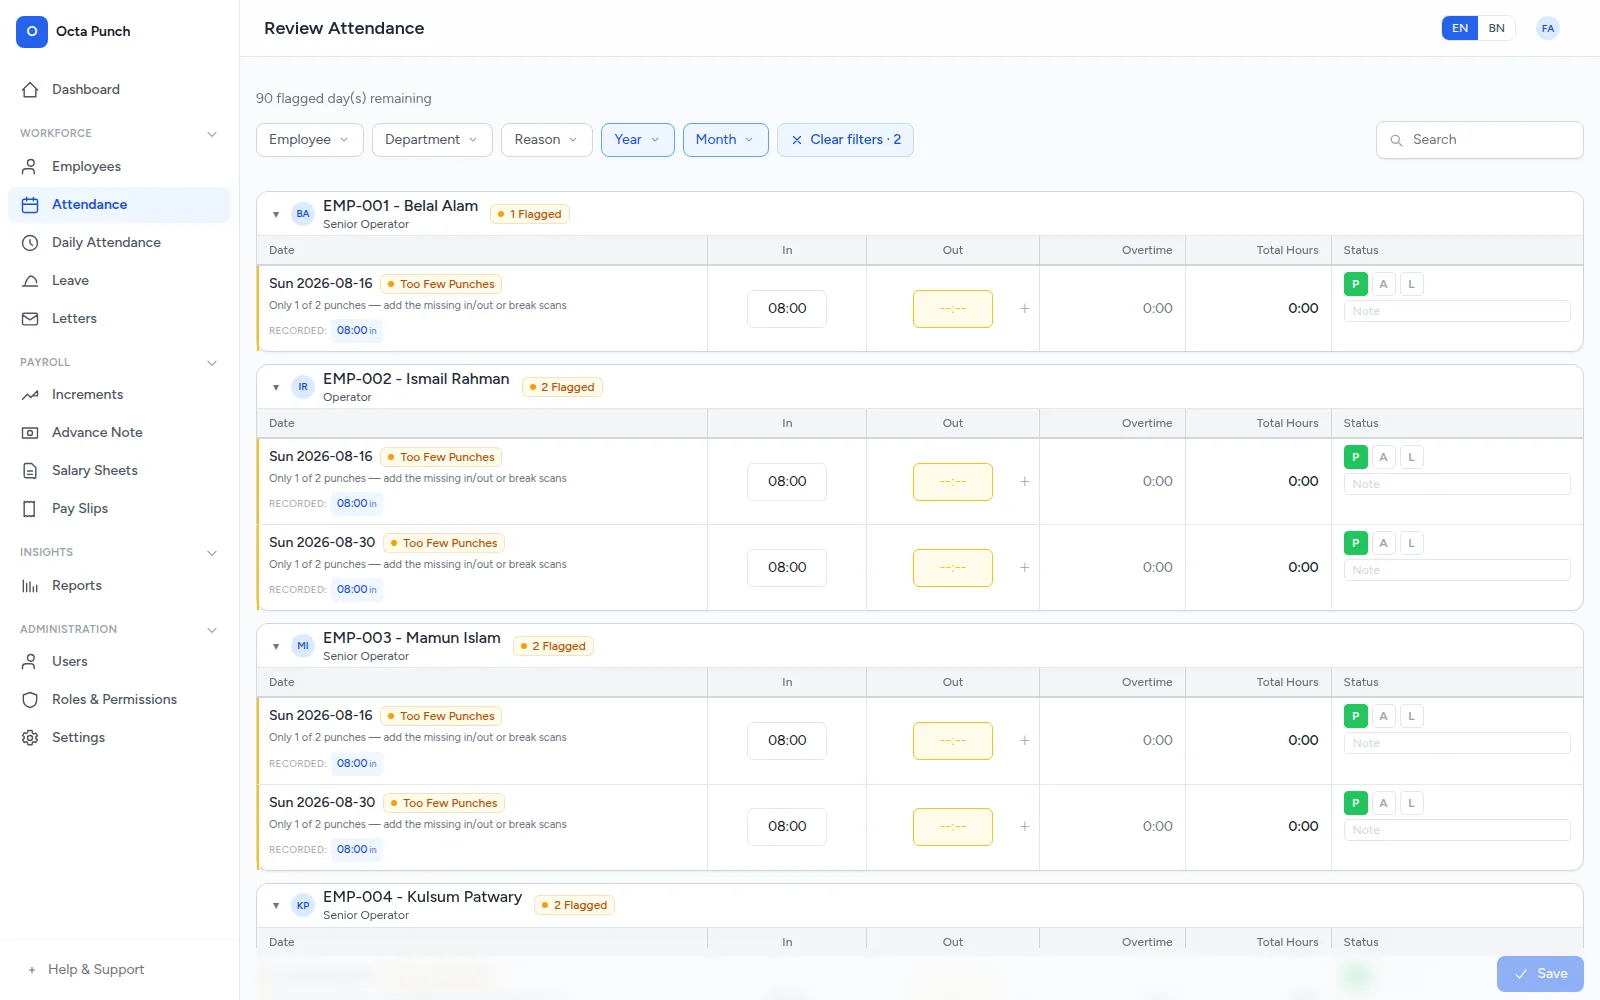This screenshot has width=1600, height=1000.
Task: Open Advance Note page
Action: tap(119, 432)
